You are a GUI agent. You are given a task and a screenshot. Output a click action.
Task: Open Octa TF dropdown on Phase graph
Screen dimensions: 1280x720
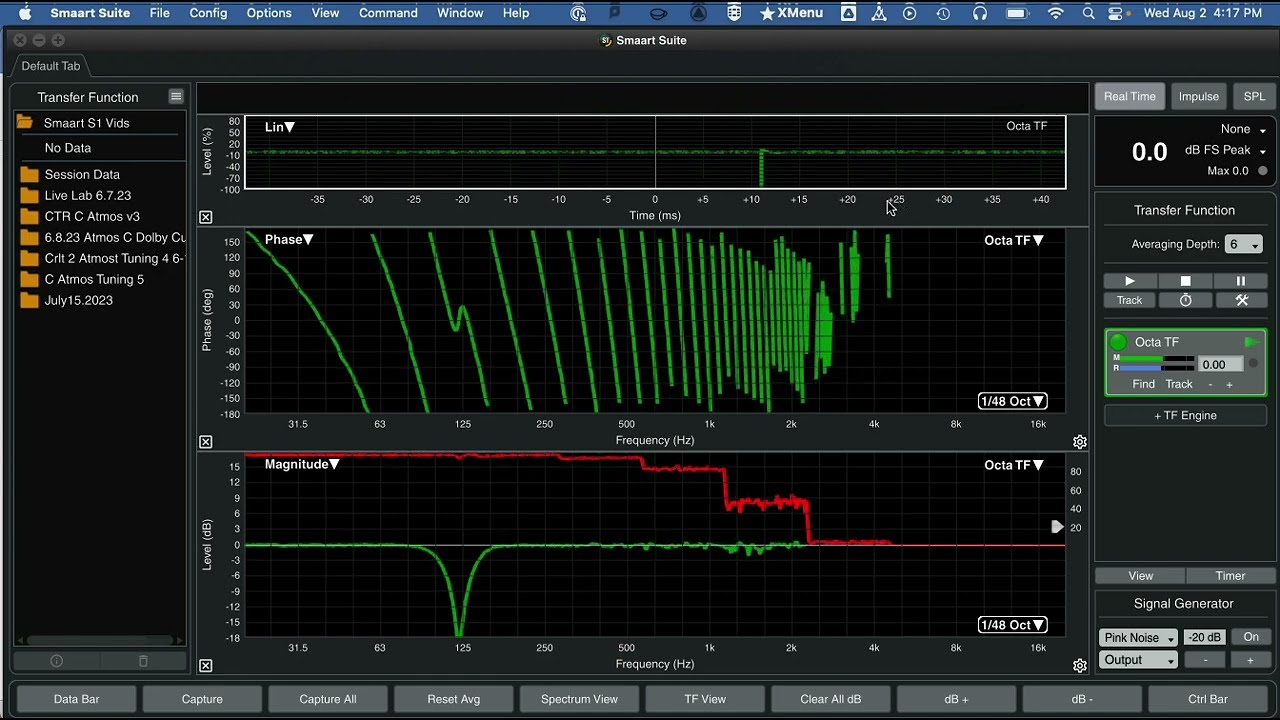point(1013,240)
